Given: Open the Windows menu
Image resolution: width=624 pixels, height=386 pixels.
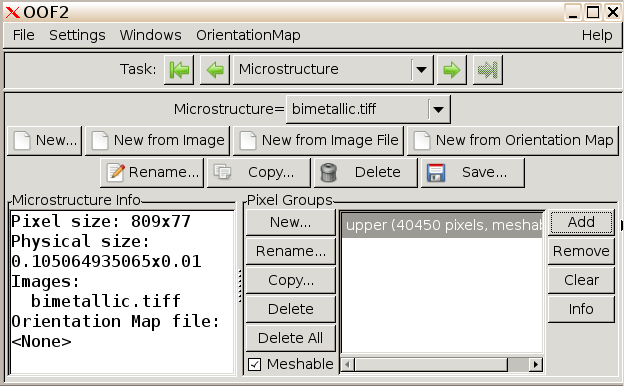Looking at the screenshot, I should pyautogui.click(x=150, y=35).
